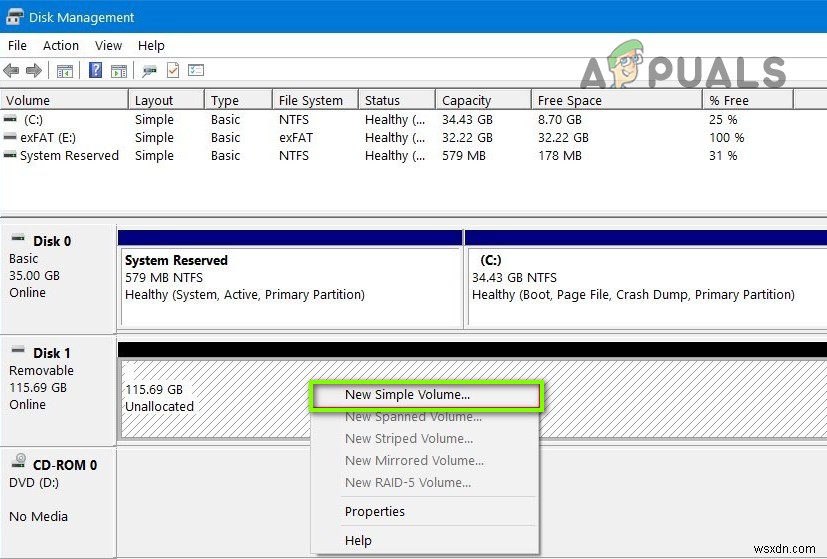827x559 pixels.
Task: Click New RAID-5 Volume... menu entry
Action: point(425,483)
